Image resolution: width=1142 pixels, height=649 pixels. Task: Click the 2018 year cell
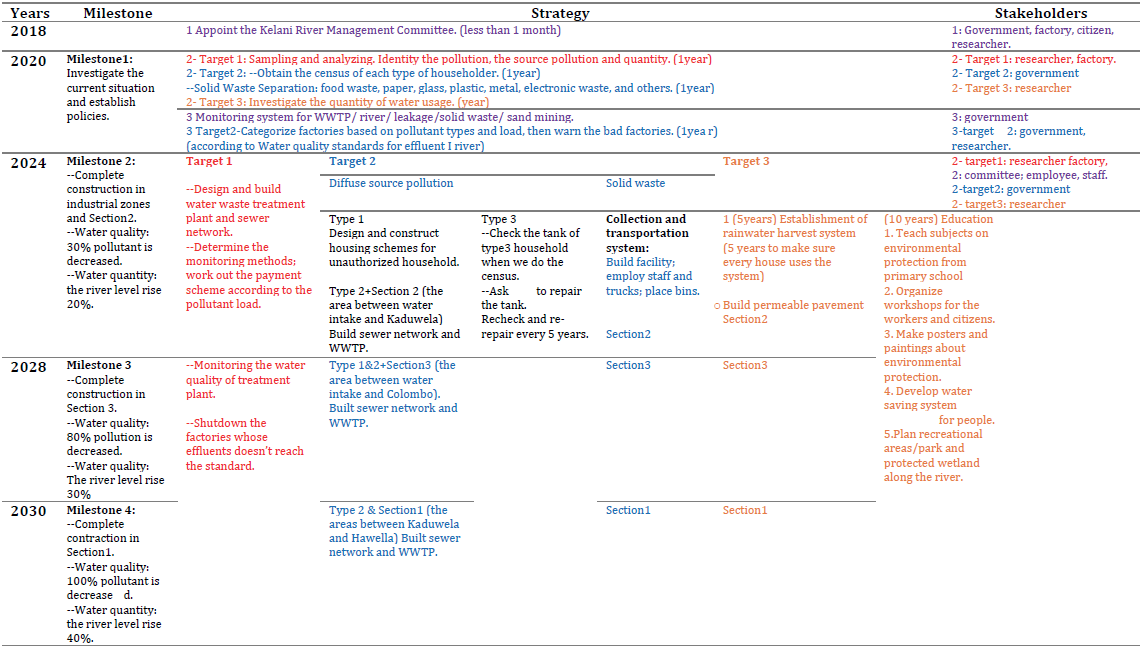pos(28,31)
